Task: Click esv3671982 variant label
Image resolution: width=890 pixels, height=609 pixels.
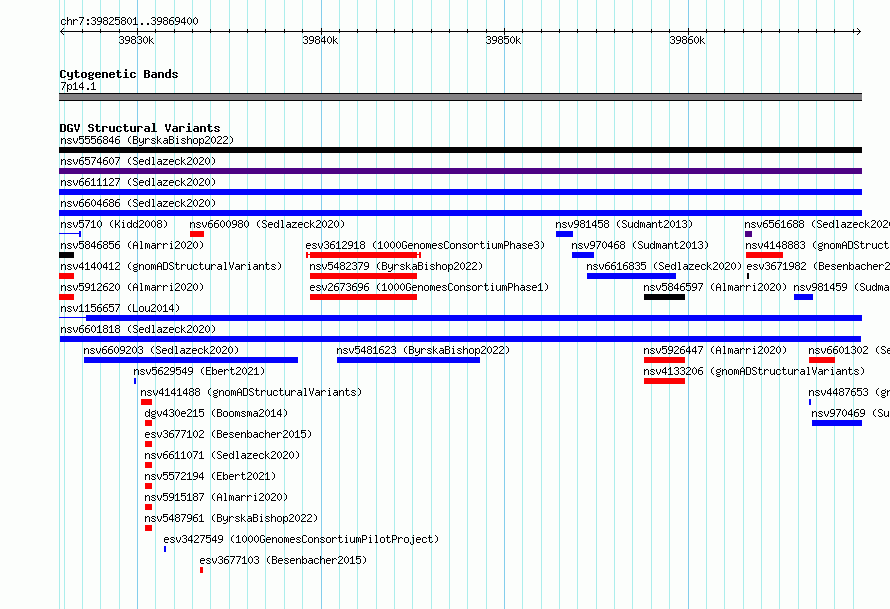Action: [x=818, y=266]
